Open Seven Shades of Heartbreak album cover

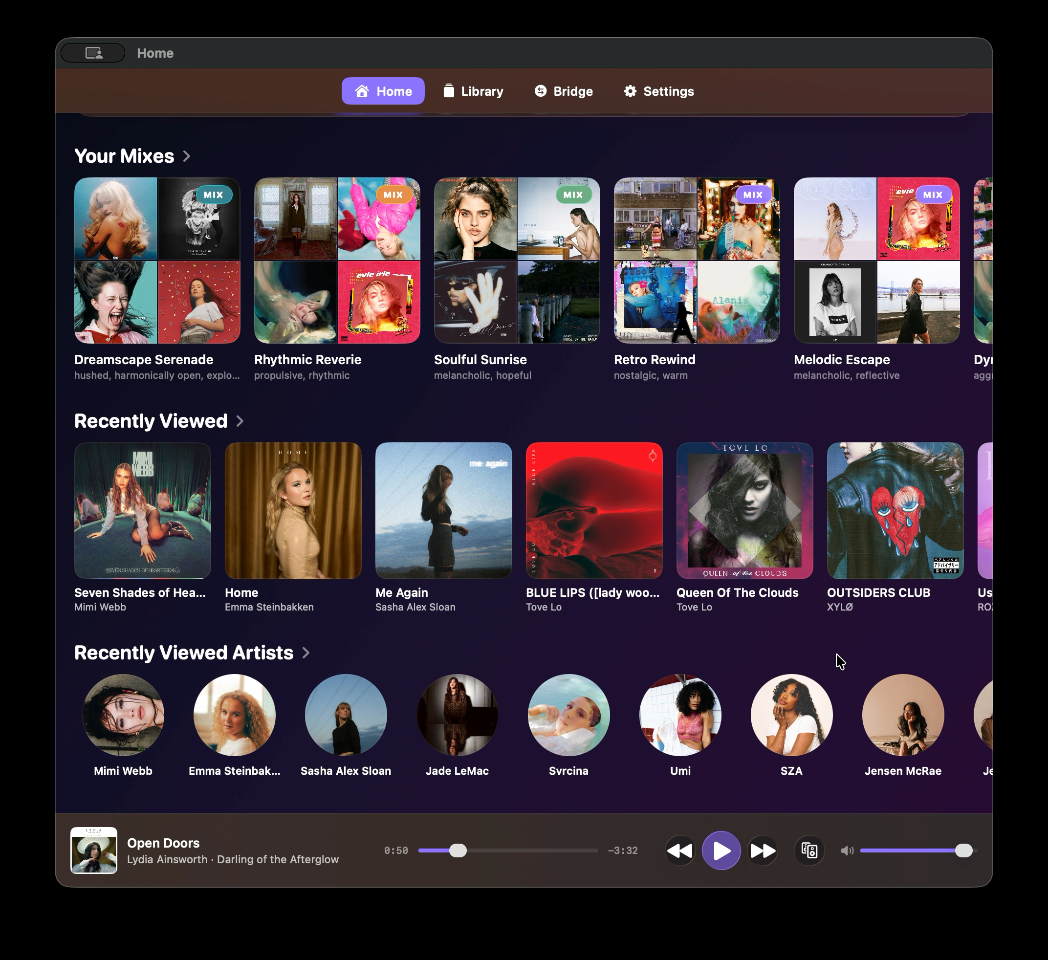click(142, 510)
